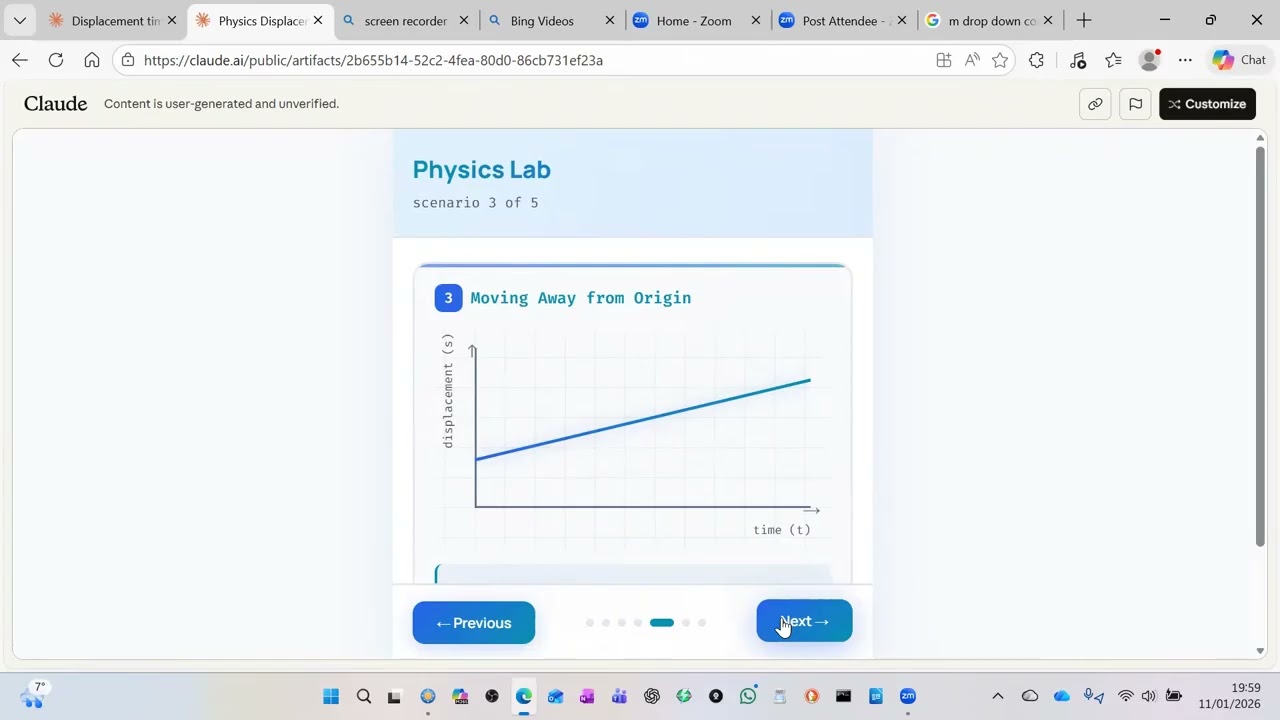The image size is (1280, 720).
Task: Open Task View in taskbar
Action: [x=394, y=696]
